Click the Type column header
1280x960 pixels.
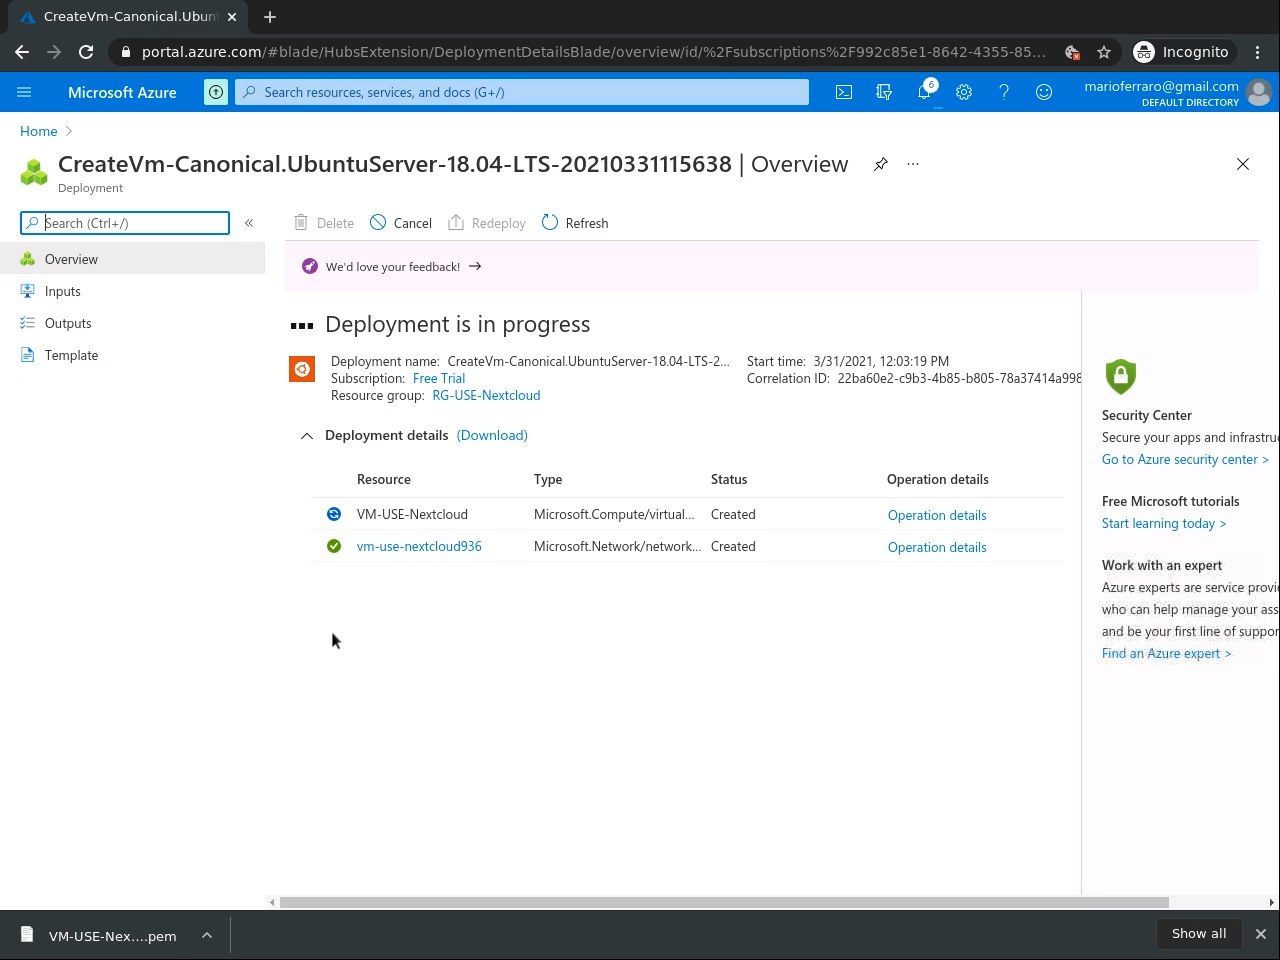[548, 480]
